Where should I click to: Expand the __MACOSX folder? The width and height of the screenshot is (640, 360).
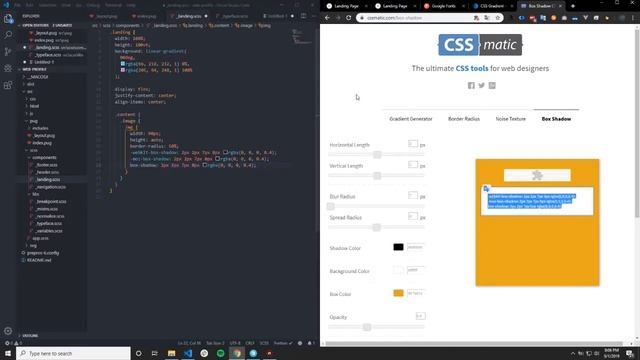pyautogui.click(x=36, y=77)
